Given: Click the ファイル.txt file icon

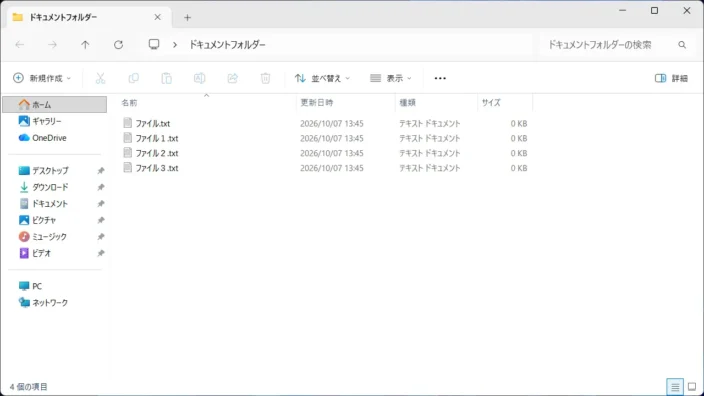Looking at the screenshot, I should click(128, 123).
